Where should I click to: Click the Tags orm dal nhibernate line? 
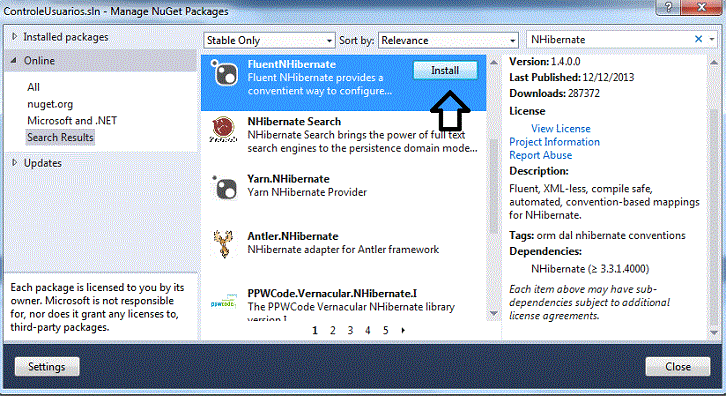597,235
